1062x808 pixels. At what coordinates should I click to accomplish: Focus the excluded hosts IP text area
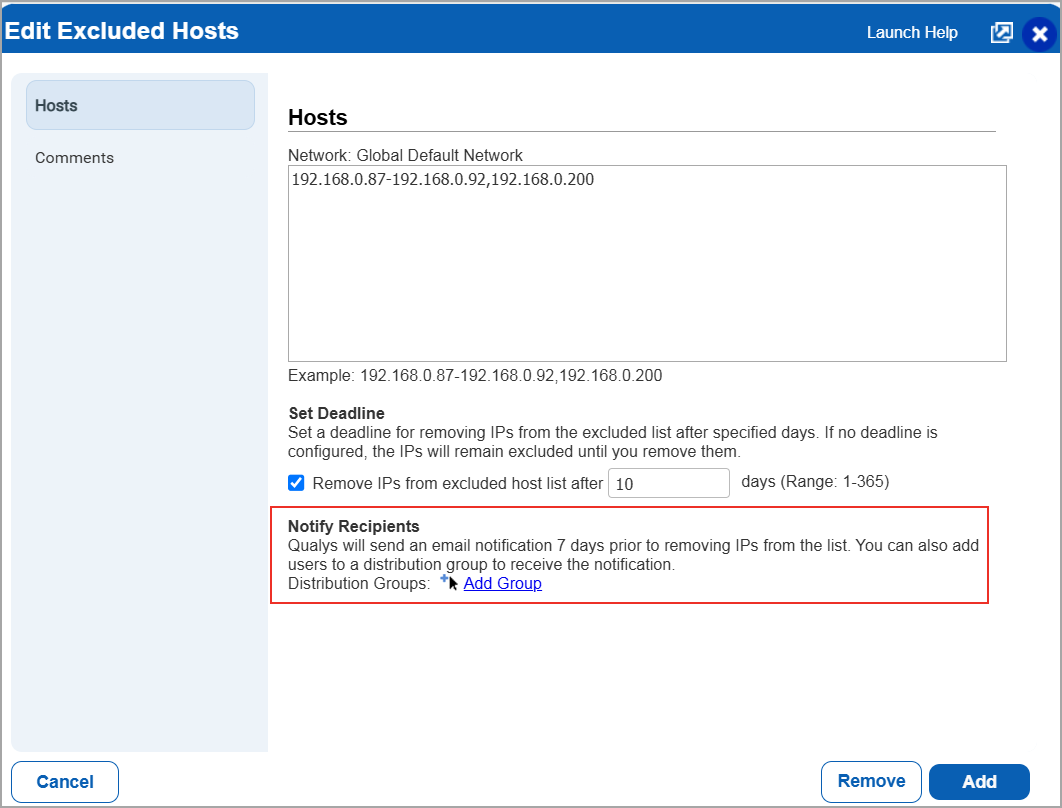pos(646,263)
